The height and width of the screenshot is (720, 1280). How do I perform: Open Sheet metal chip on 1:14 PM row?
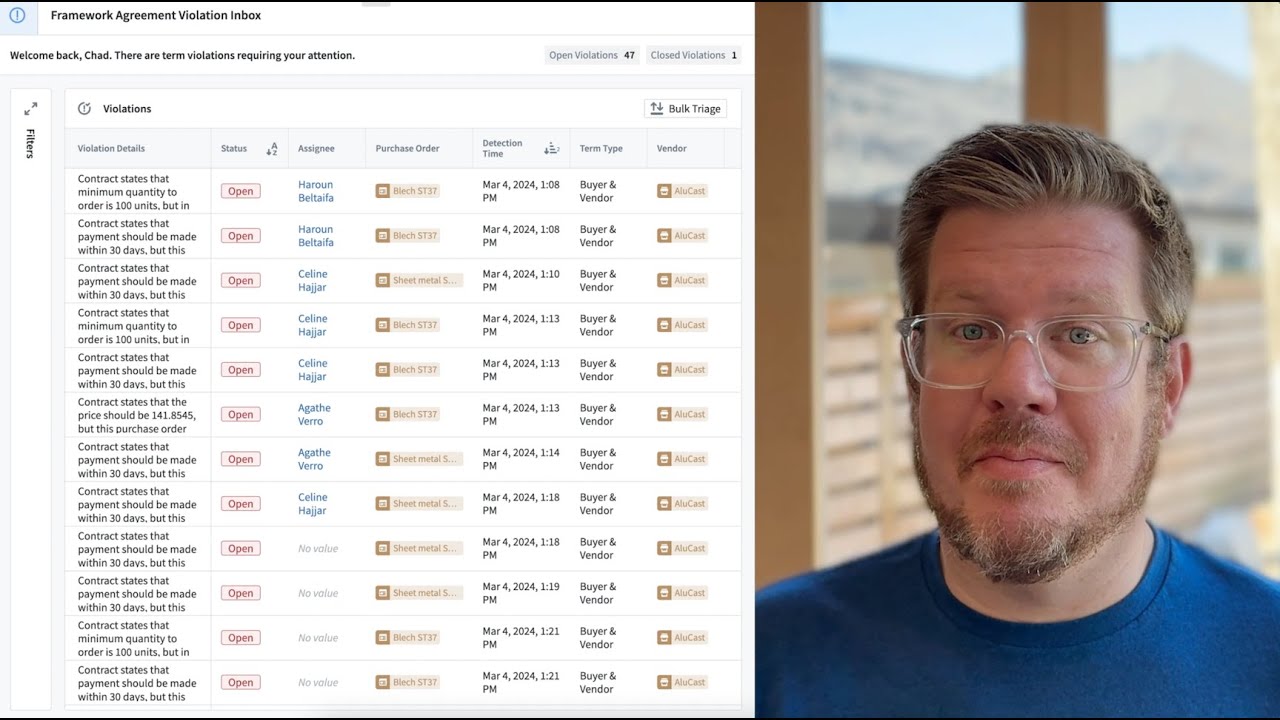coord(419,459)
